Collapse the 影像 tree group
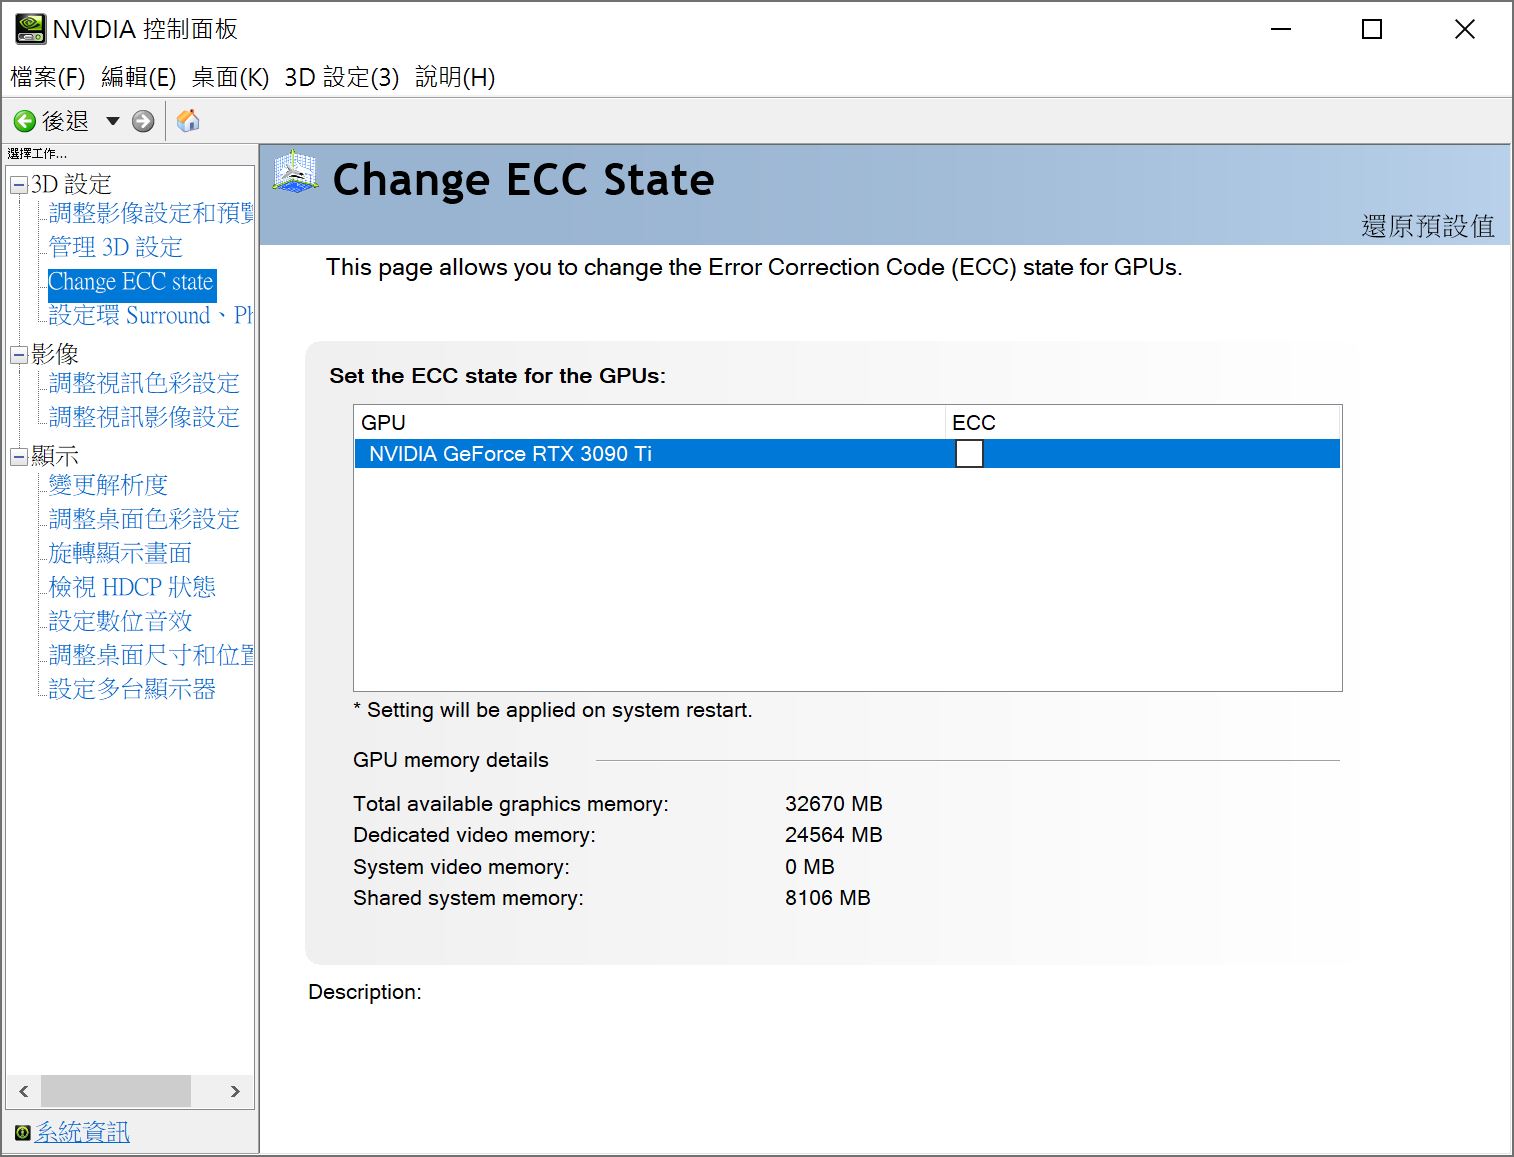Image resolution: width=1514 pixels, height=1157 pixels. pos(19,354)
